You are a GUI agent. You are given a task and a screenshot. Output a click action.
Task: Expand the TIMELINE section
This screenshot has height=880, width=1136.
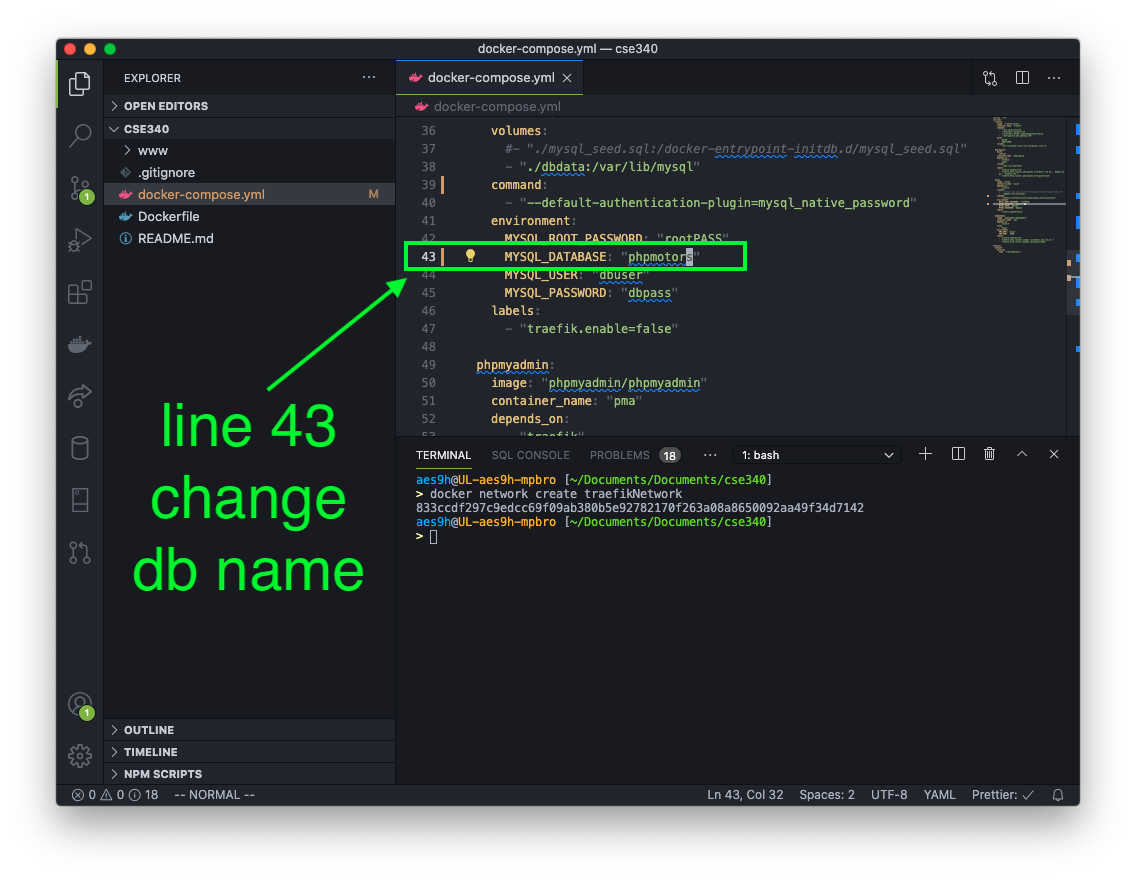(x=250, y=752)
